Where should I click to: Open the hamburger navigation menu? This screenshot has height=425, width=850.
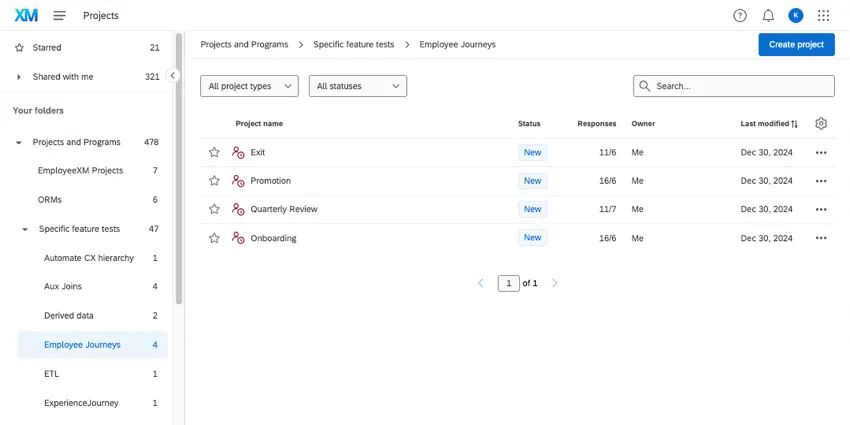coord(60,16)
